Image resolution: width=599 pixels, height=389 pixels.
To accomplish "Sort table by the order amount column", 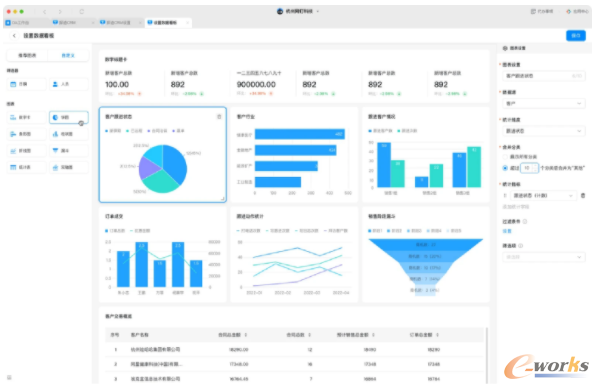I will [437, 335].
